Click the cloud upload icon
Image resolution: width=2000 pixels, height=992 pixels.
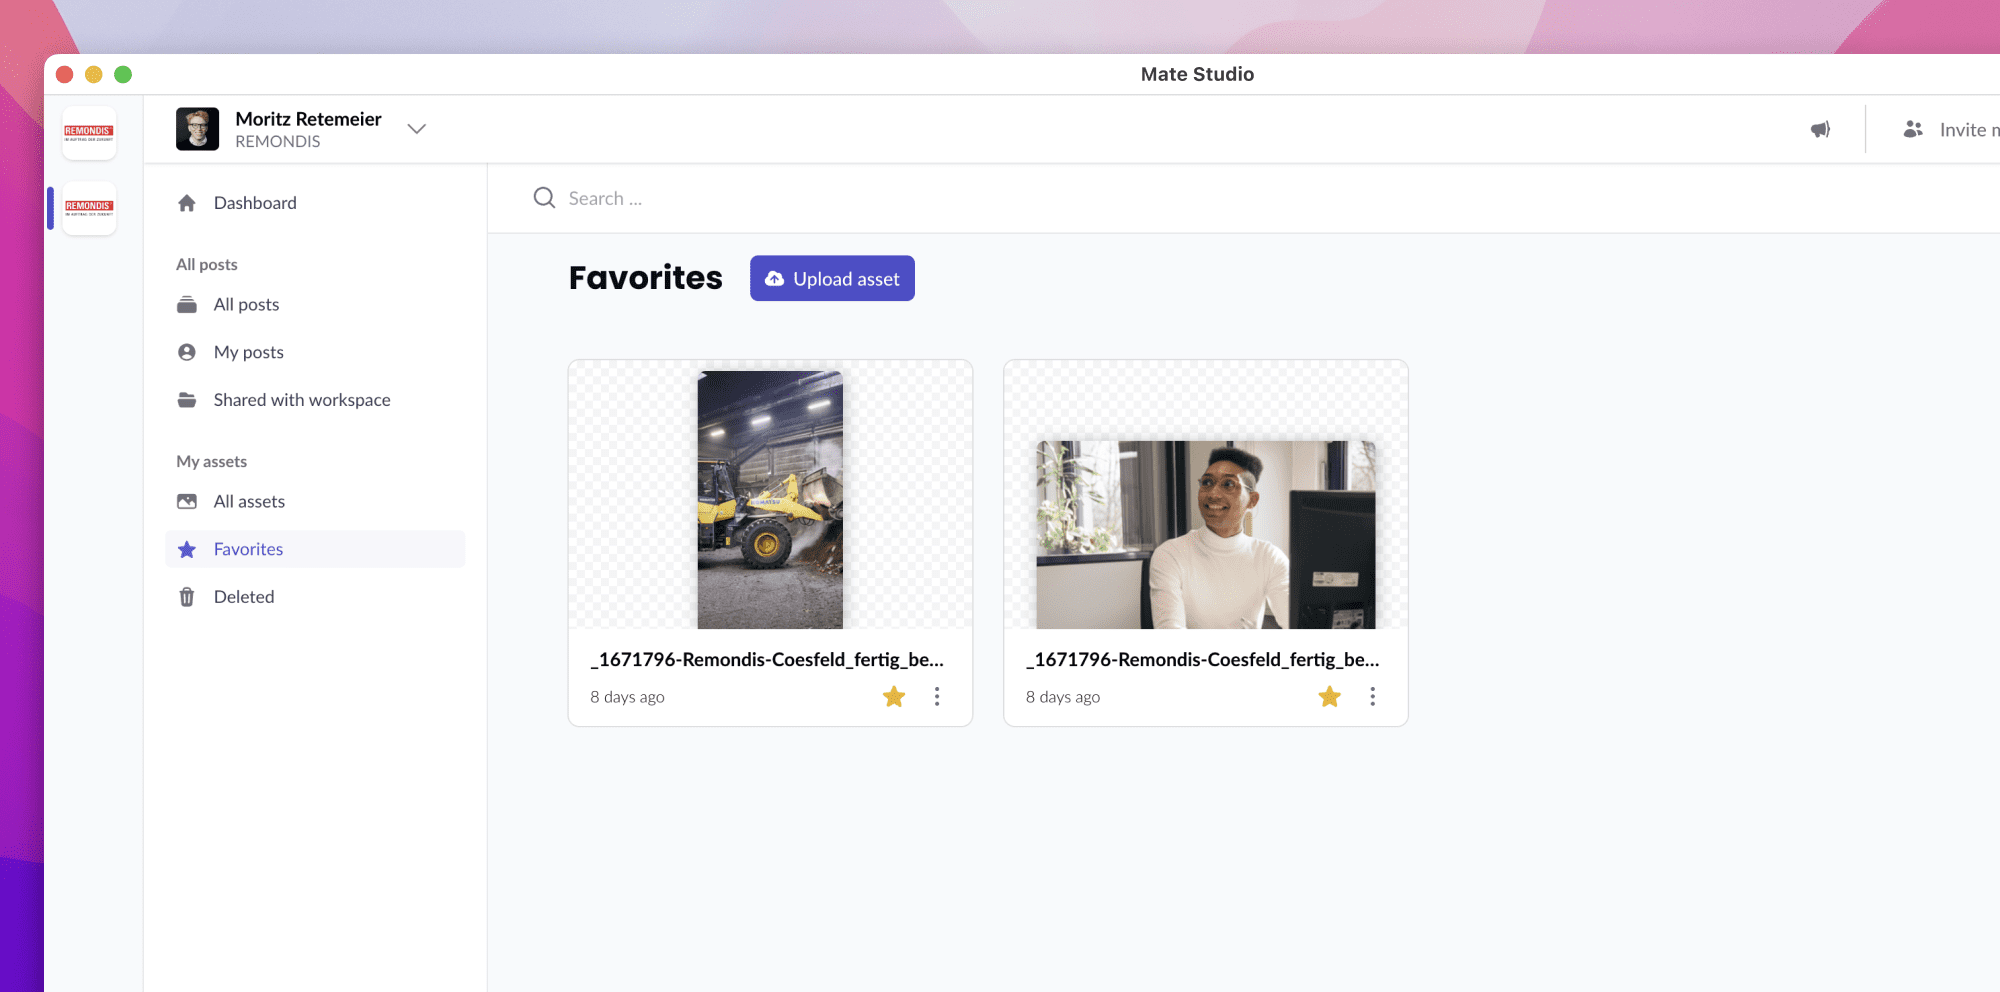tap(775, 279)
